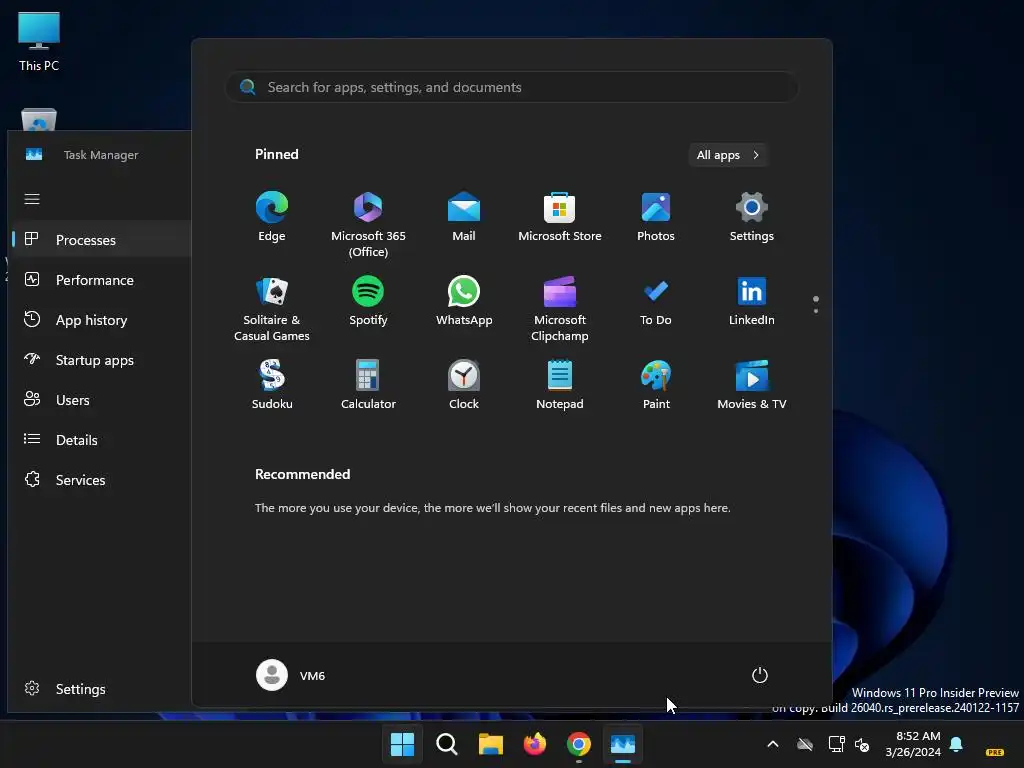Open the VM6 user account menu
The width and height of the screenshot is (1024, 768).
(291, 675)
